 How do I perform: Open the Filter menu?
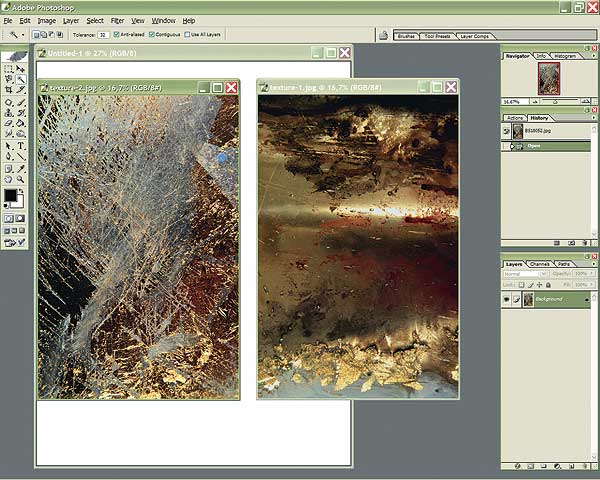click(x=118, y=20)
